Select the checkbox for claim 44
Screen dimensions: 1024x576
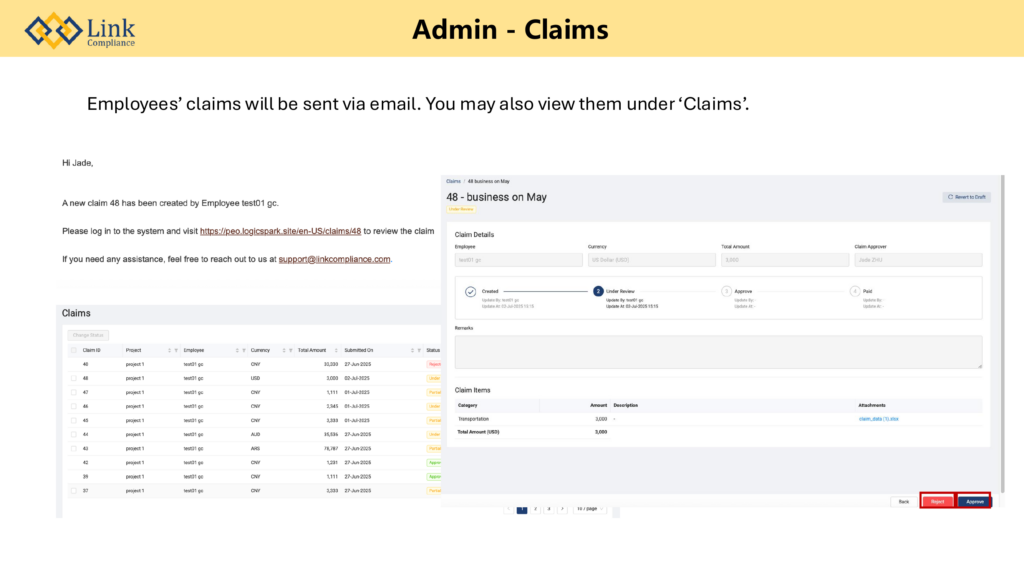coord(72,435)
